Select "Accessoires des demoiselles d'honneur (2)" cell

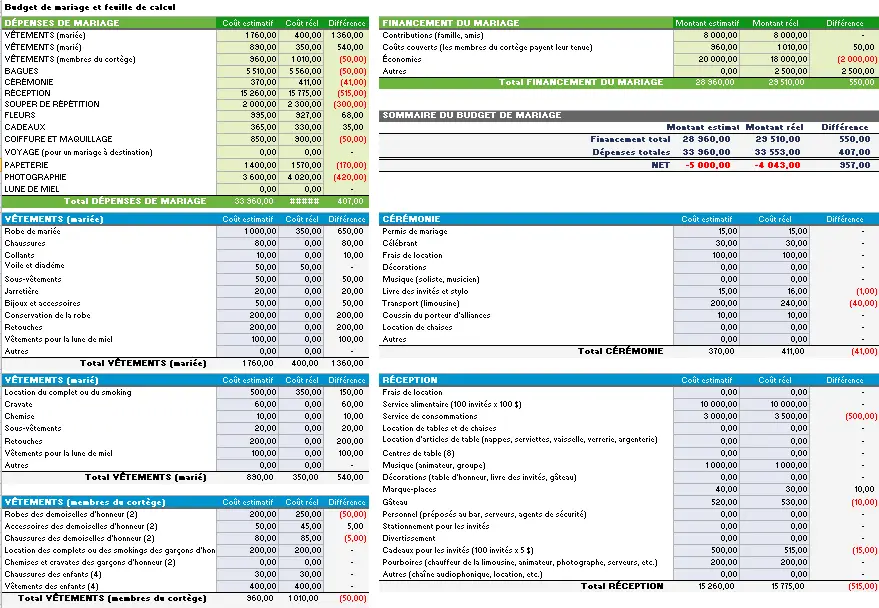coord(81,527)
